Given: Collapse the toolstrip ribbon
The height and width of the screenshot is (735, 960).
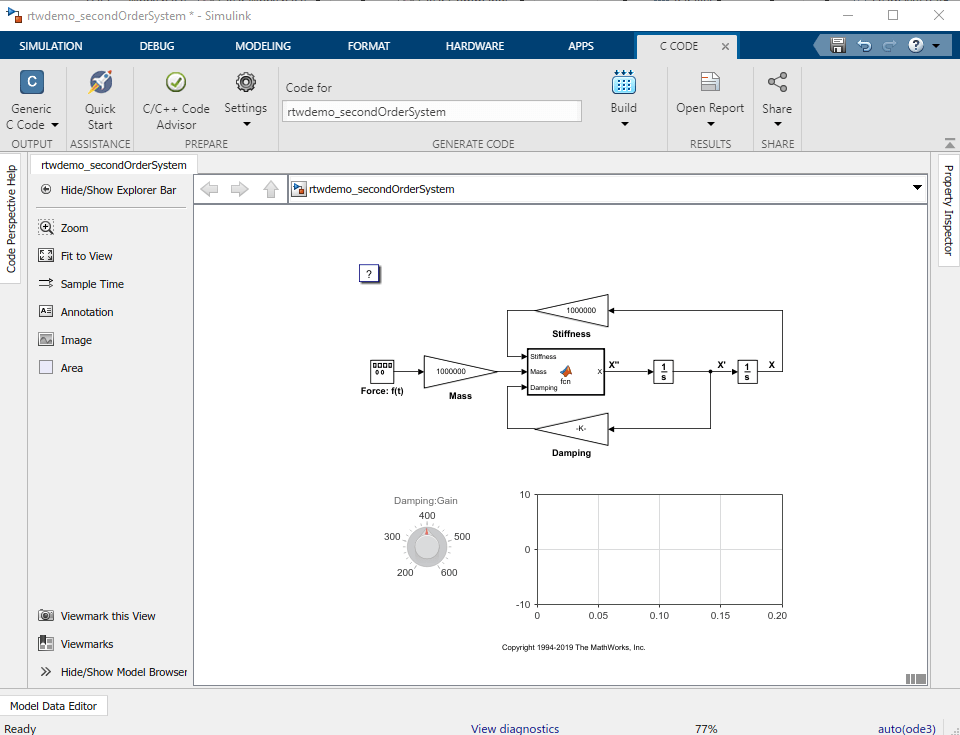Looking at the screenshot, I should (950, 143).
